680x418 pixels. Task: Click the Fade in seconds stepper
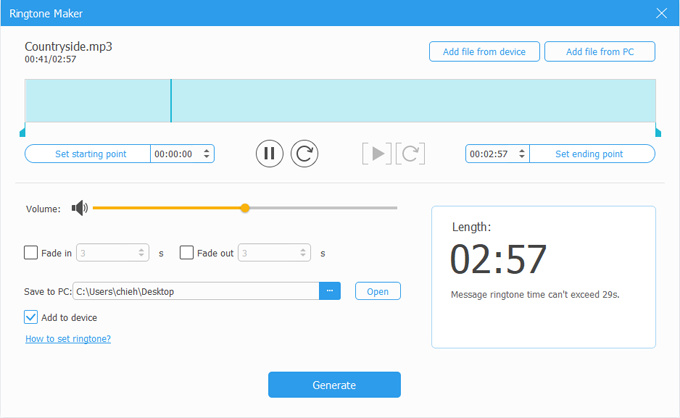(x=141, y=253)
